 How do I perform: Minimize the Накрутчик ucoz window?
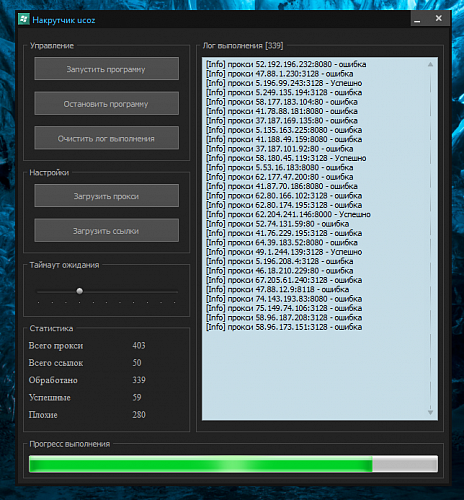(x=417, y=19)
